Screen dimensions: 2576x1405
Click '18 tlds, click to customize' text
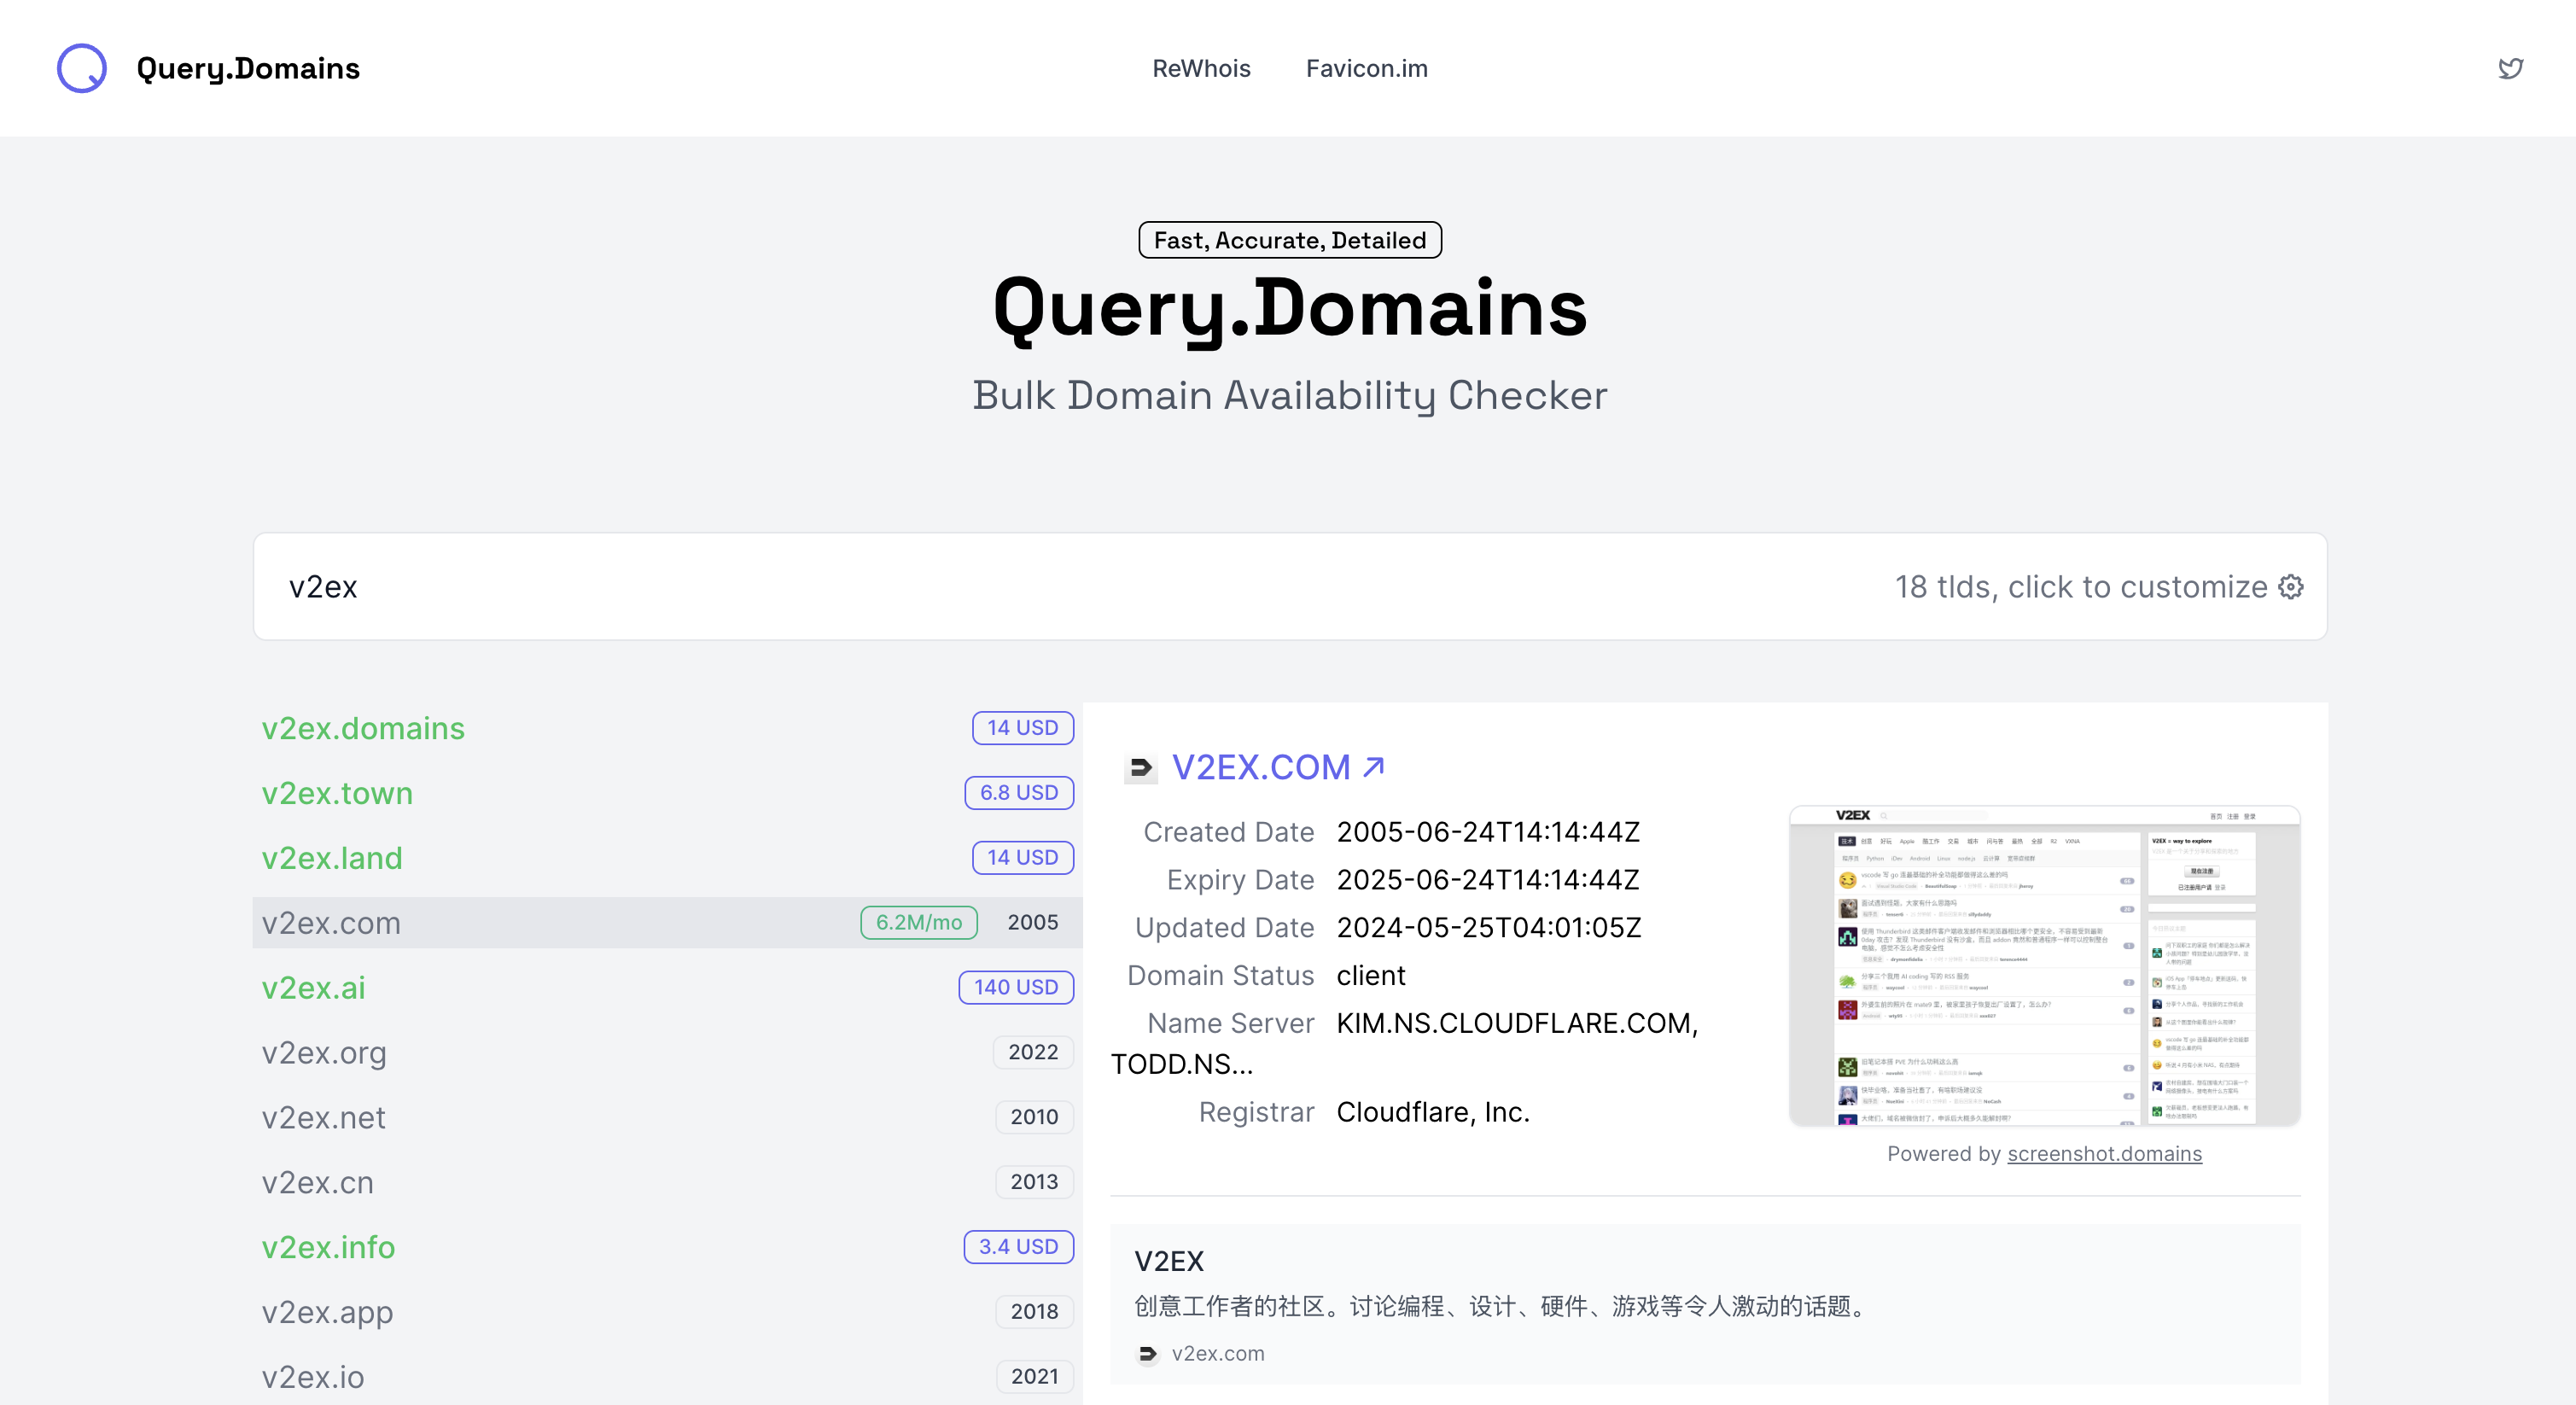pos(2081,587)
